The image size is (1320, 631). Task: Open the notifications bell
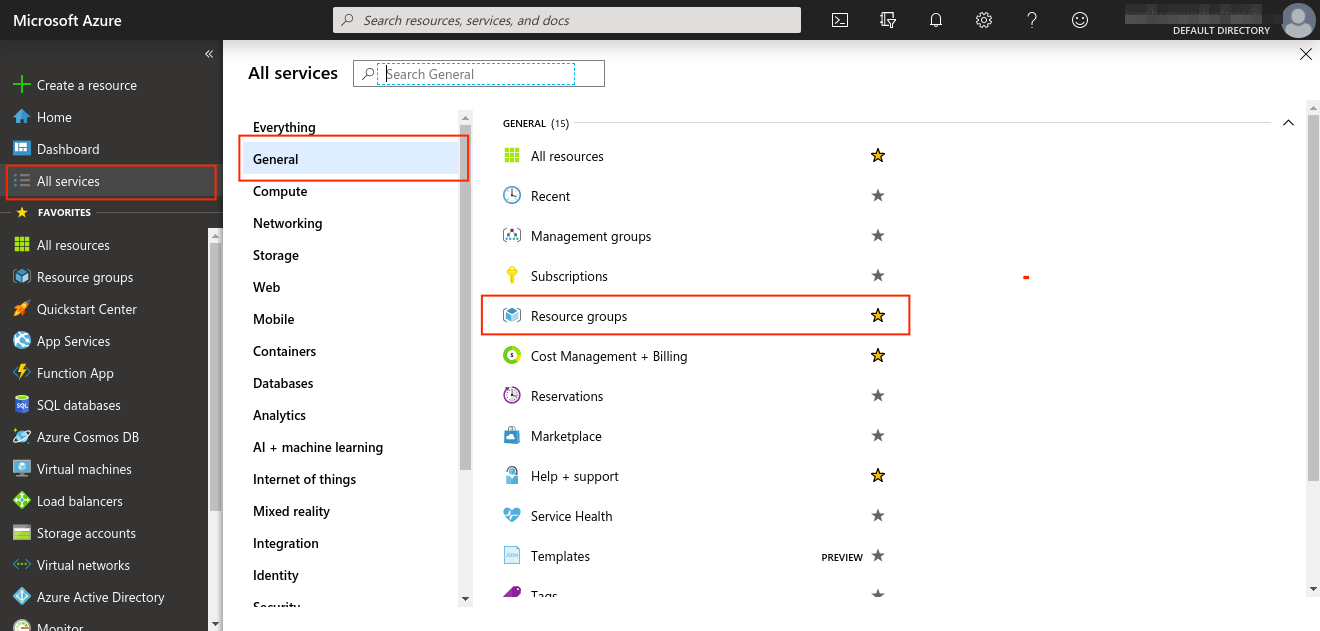[x=936, y=20]
